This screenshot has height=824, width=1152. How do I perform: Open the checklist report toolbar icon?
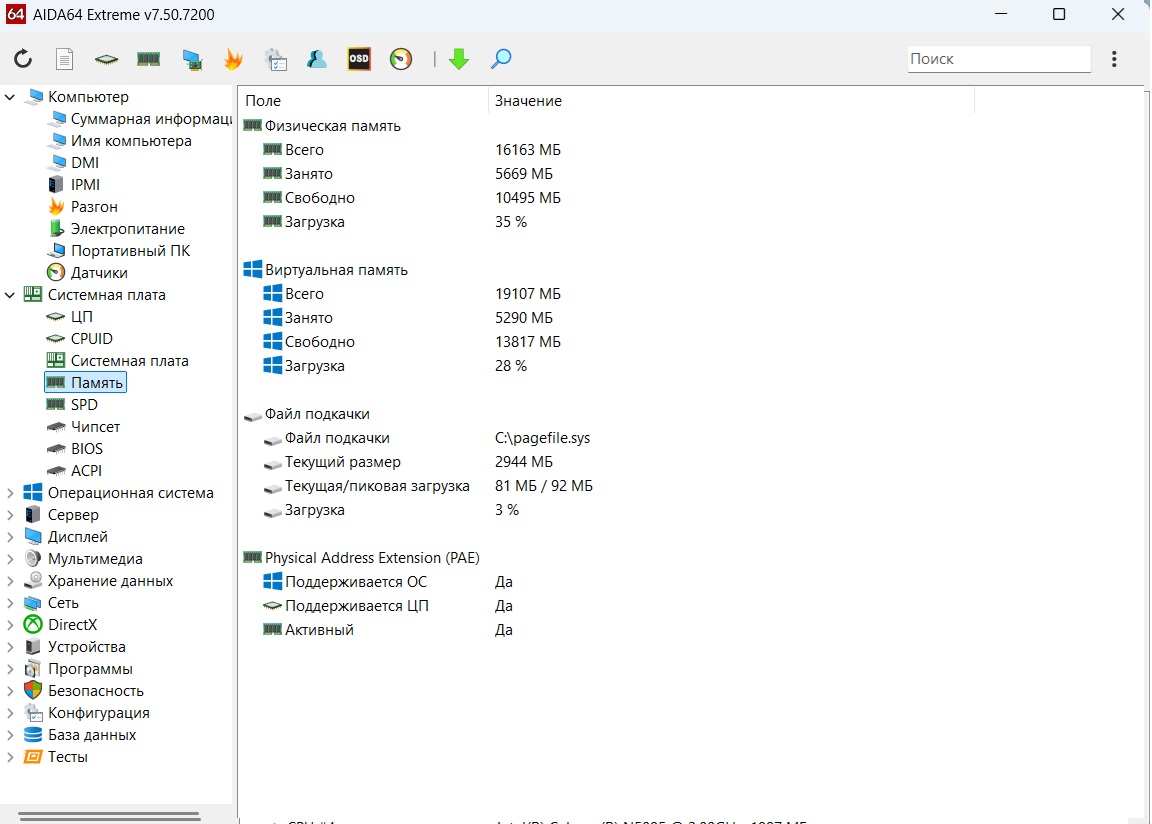tap(276, 59)
